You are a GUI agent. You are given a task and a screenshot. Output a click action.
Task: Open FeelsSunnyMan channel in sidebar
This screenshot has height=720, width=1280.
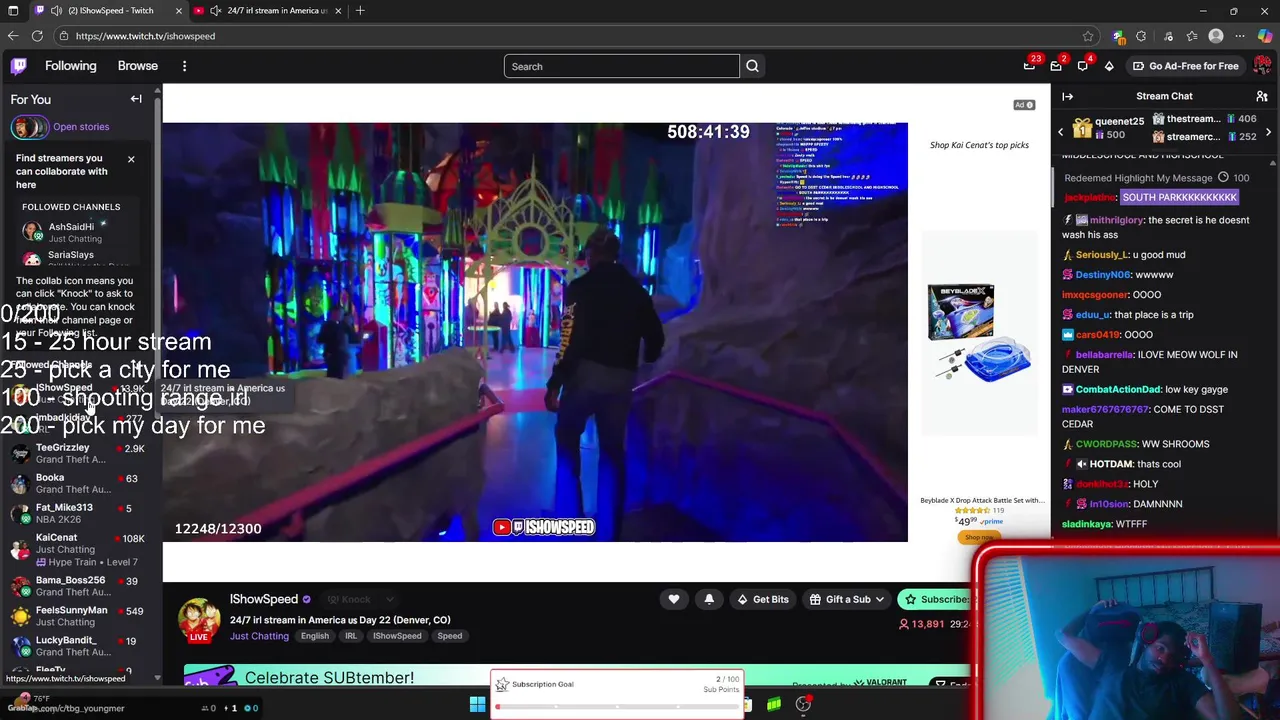(x=78, y=616)
